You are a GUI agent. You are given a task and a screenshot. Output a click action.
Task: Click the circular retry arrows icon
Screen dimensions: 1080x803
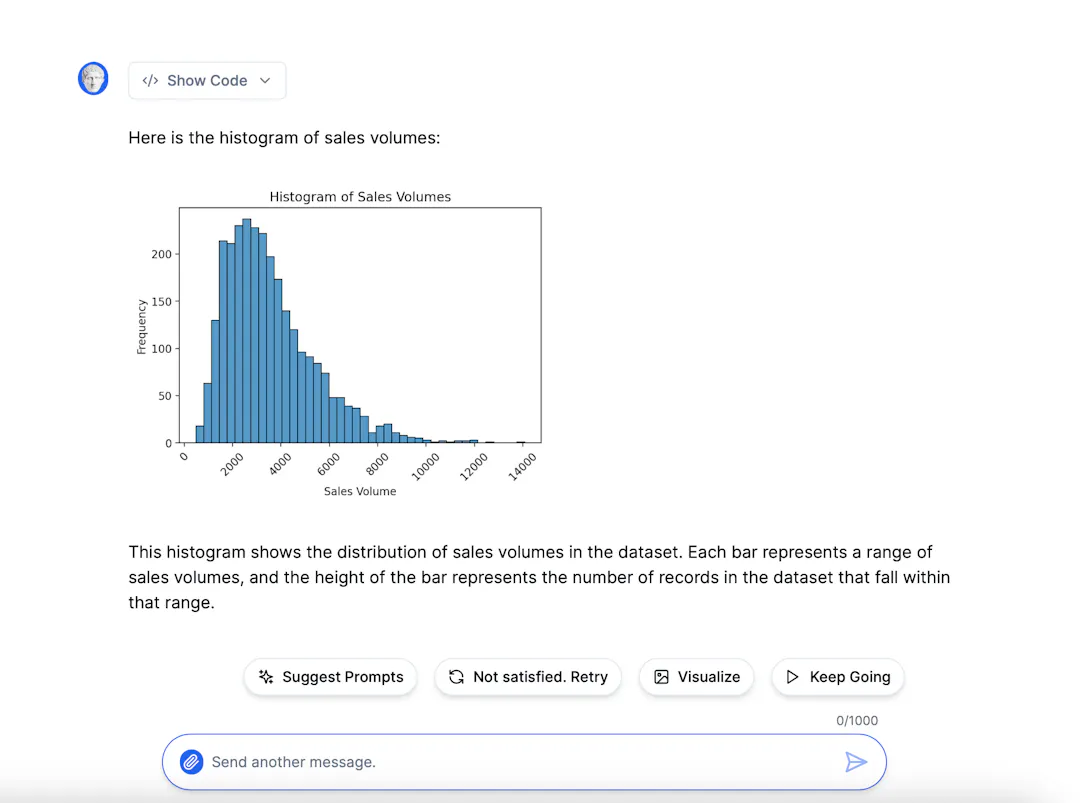click(x=456, y=677)
